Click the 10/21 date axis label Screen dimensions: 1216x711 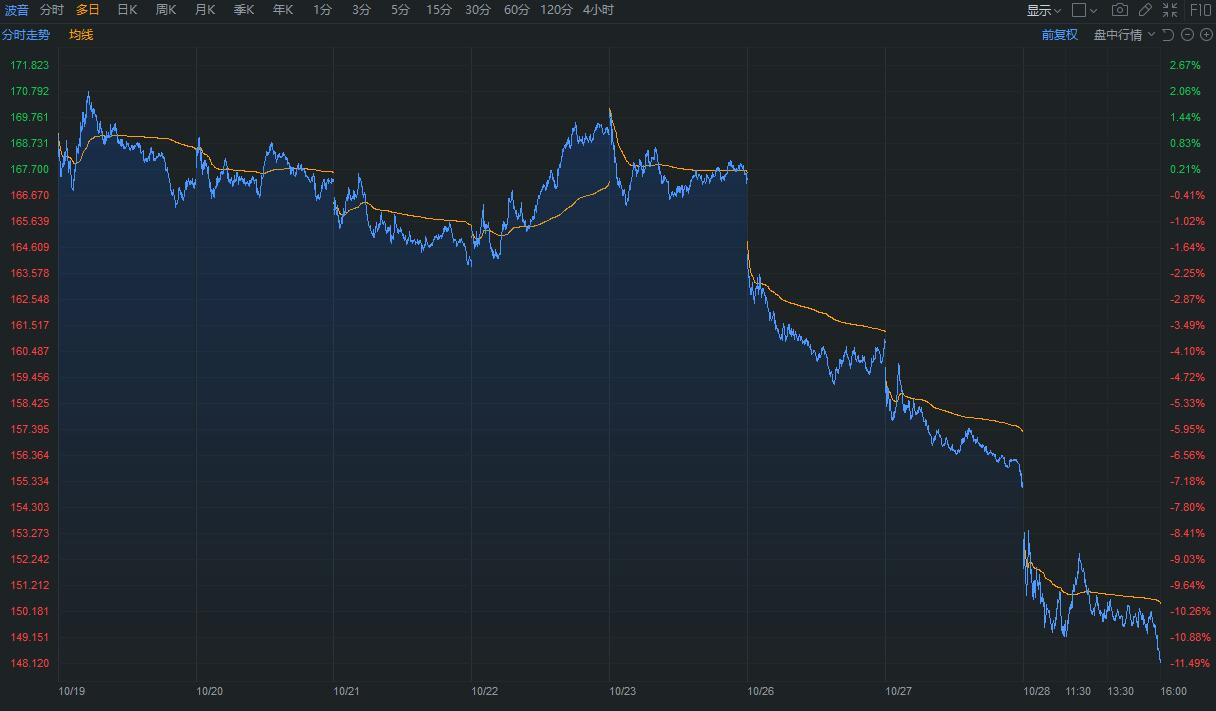tap(347, 691)
